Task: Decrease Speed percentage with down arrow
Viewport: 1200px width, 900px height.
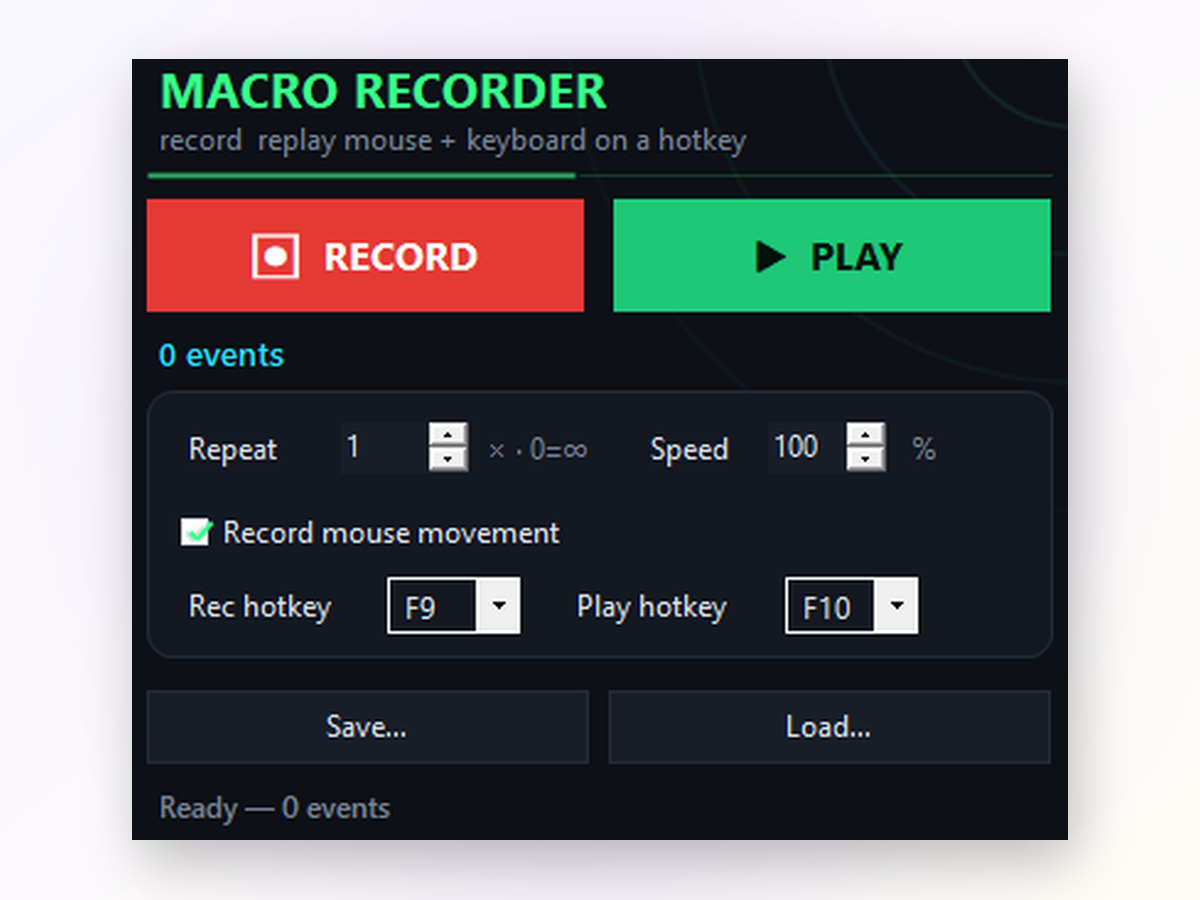Action: (866, 459)
